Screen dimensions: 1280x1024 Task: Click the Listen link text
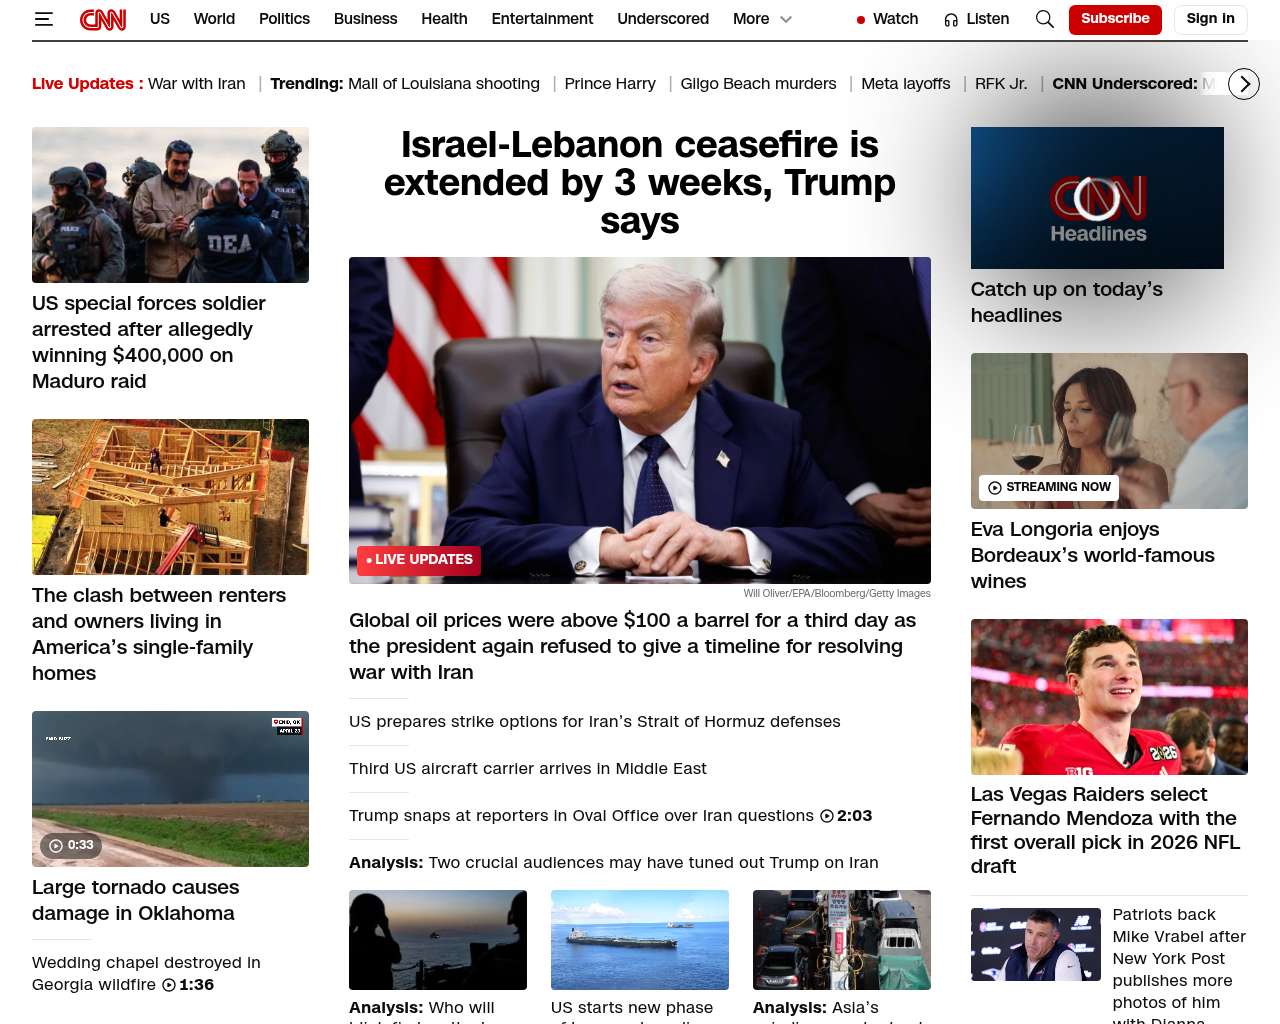pos(988,19)
